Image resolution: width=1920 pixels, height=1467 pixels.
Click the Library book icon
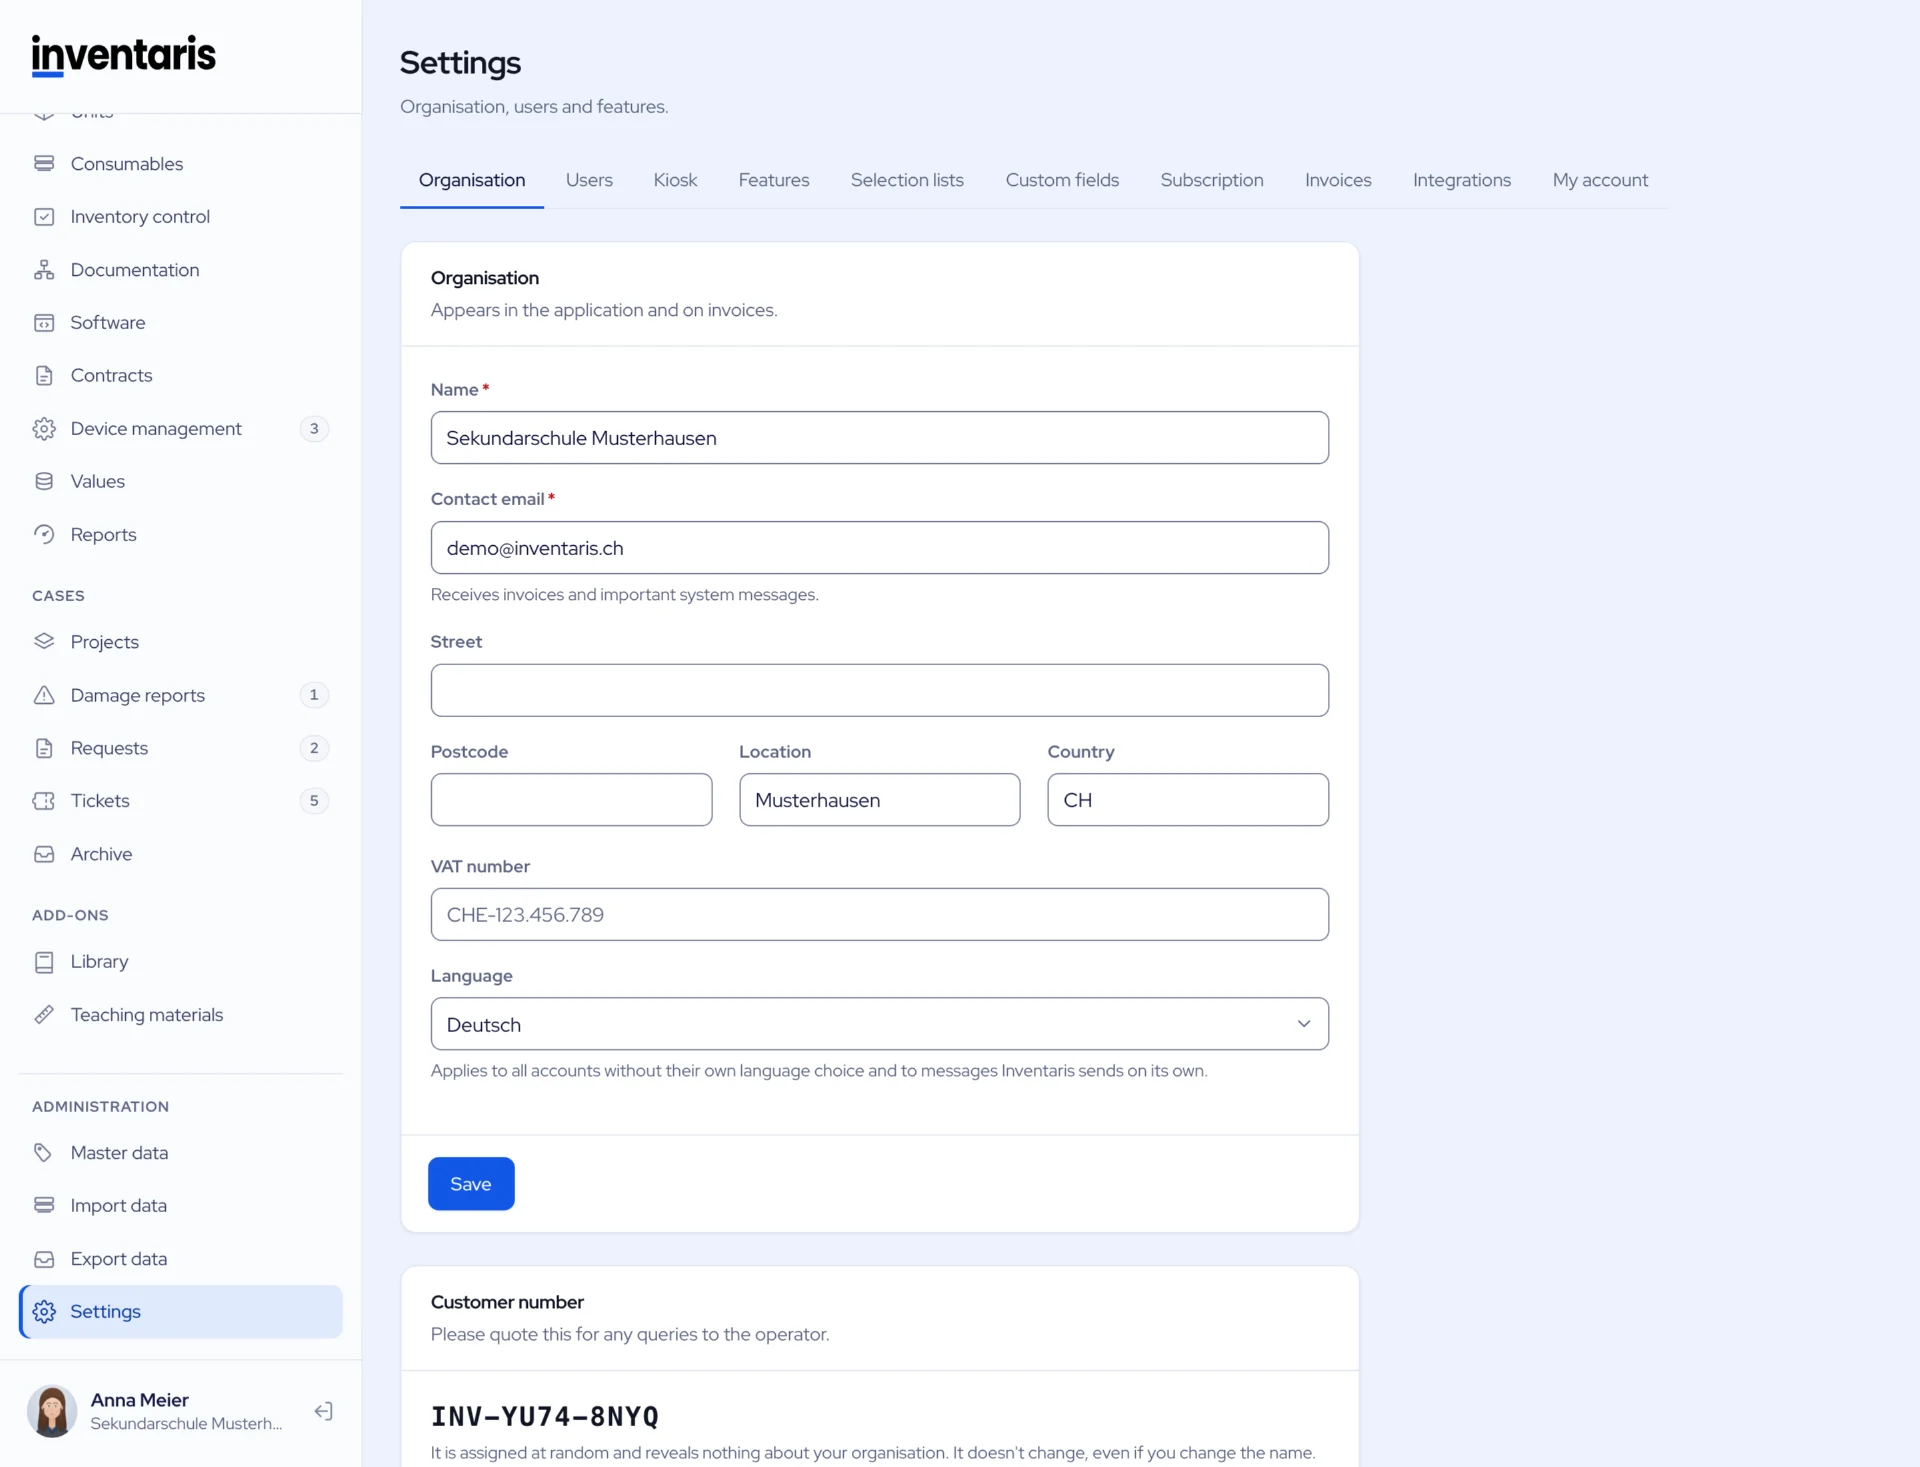pos(44,962)
